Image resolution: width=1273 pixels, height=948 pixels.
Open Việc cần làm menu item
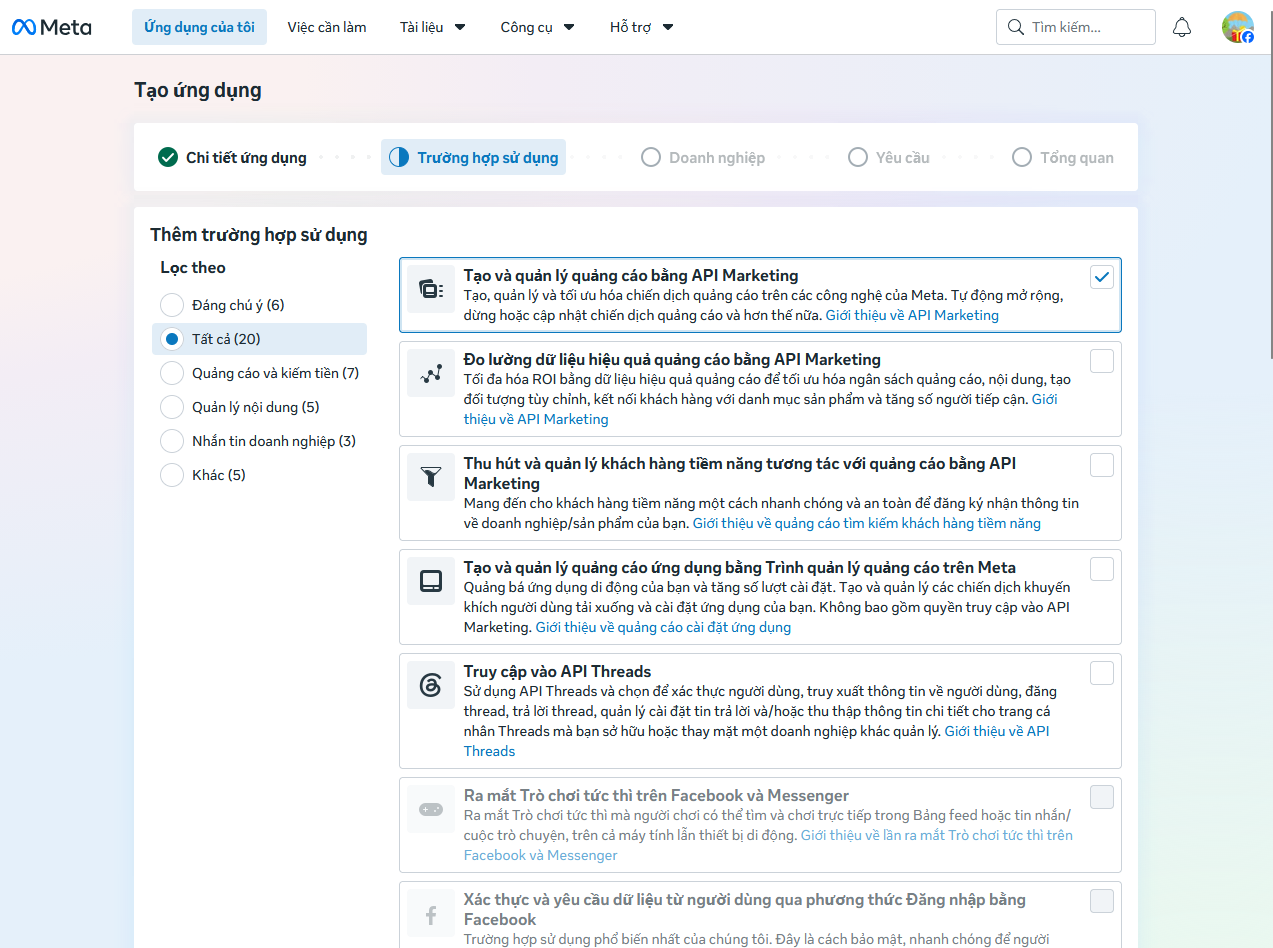point(327,27)
